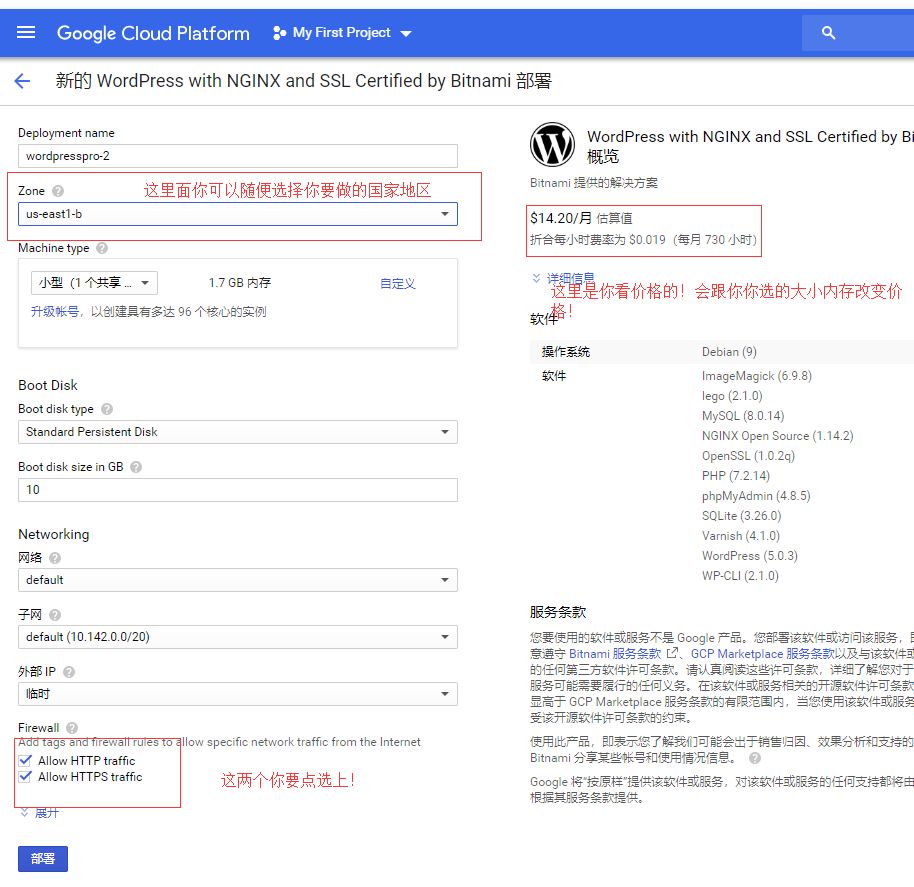Click the WP-CLI (2.1.0) entry
This screenshot has width=914, height=887.
(740, 576)
